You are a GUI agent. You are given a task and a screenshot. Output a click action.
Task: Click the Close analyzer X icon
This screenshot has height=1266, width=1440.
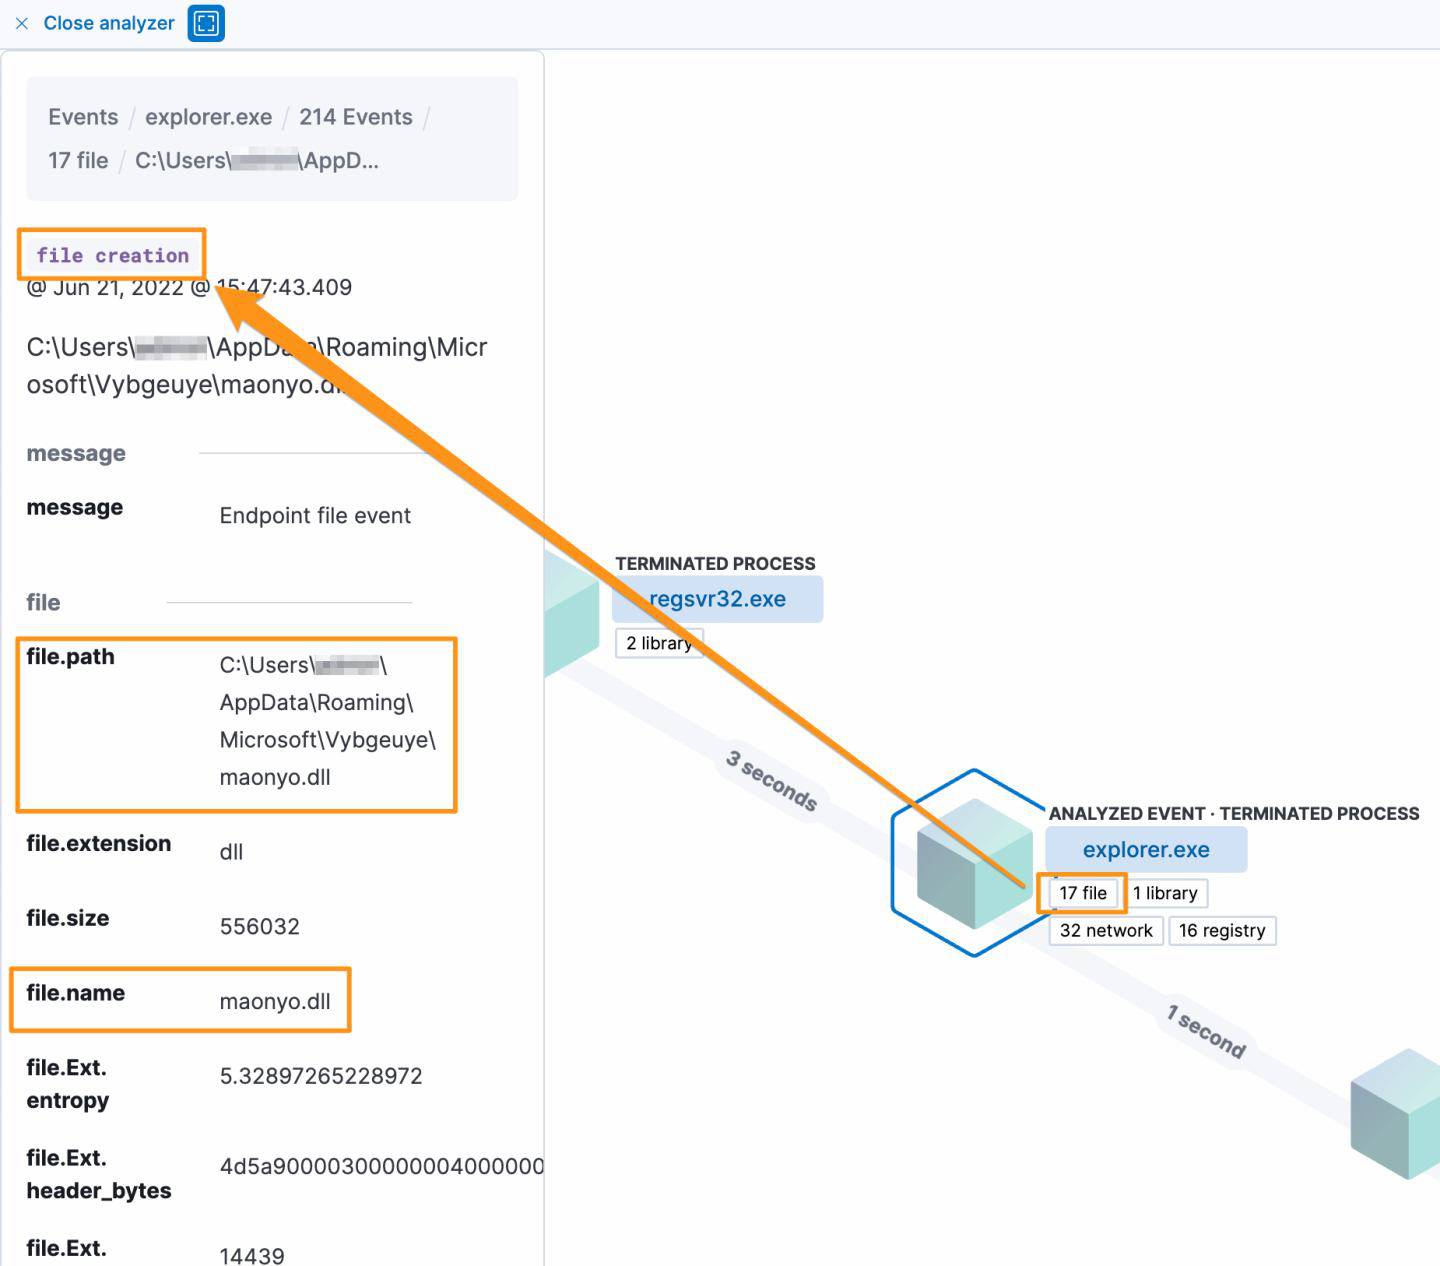22,23
